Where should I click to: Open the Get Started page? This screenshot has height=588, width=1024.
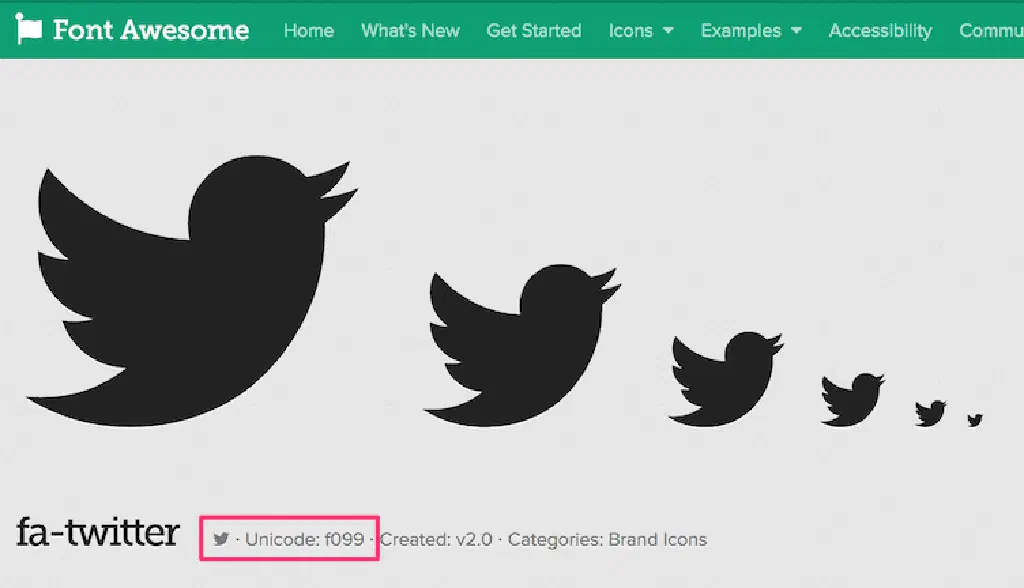(x=533, y=31)
